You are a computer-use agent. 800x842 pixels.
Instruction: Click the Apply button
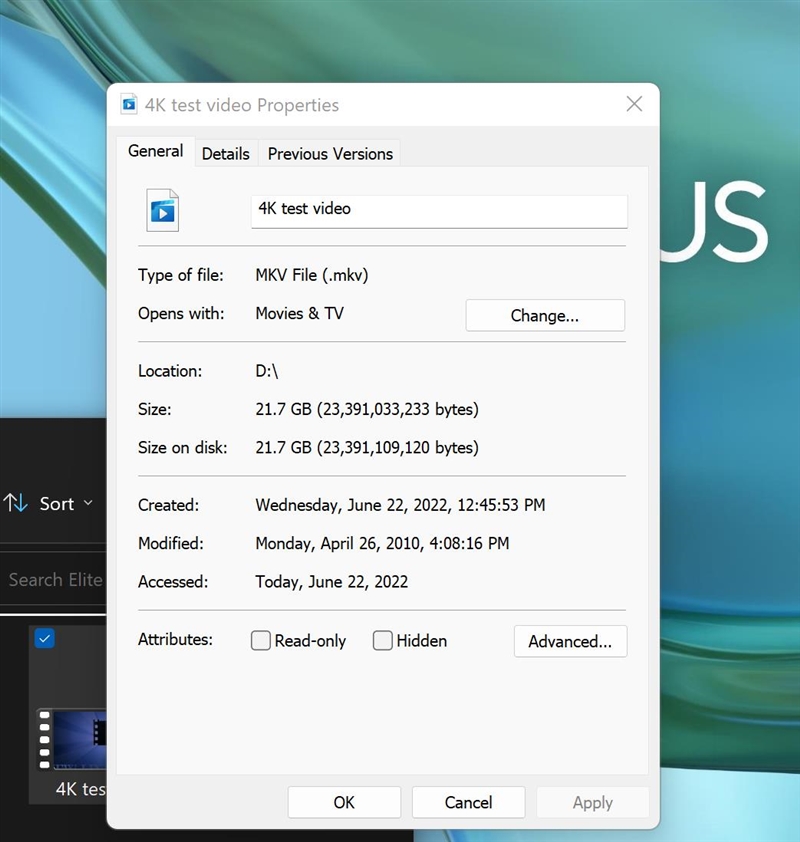[x=593, y=802]
